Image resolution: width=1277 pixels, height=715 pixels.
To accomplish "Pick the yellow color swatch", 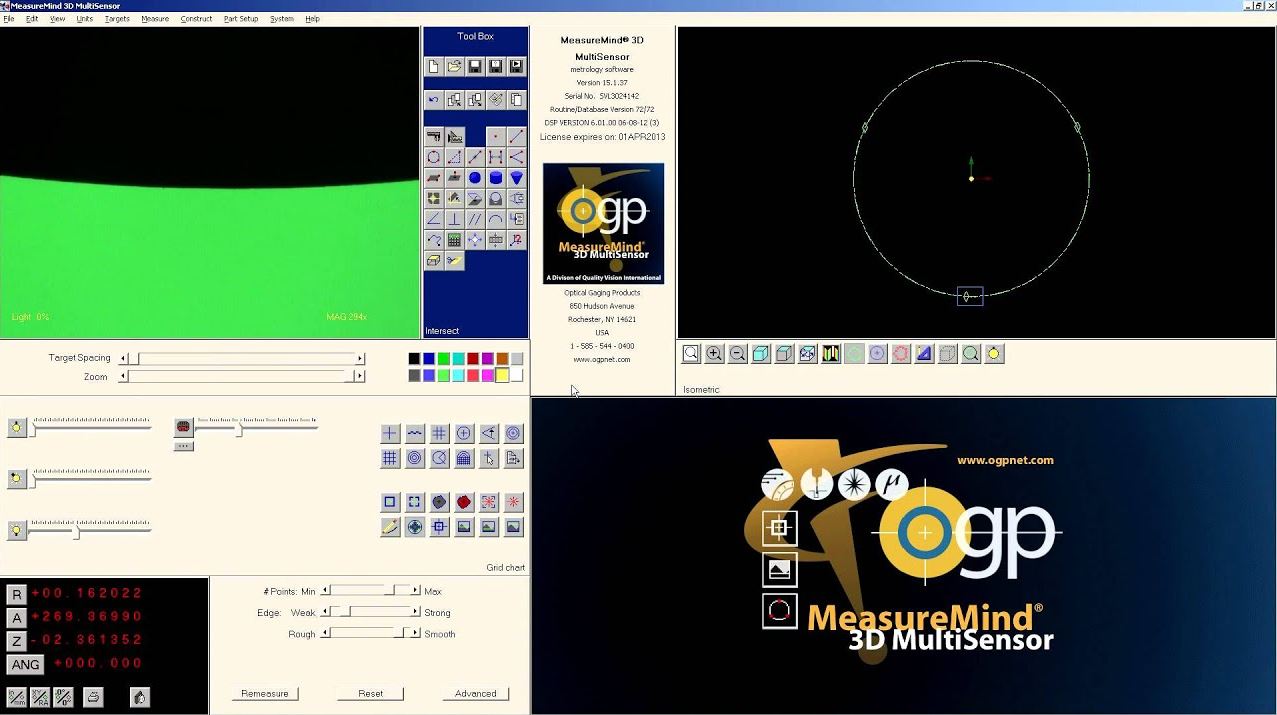I will pyautogui.click(x=502, y=376).
